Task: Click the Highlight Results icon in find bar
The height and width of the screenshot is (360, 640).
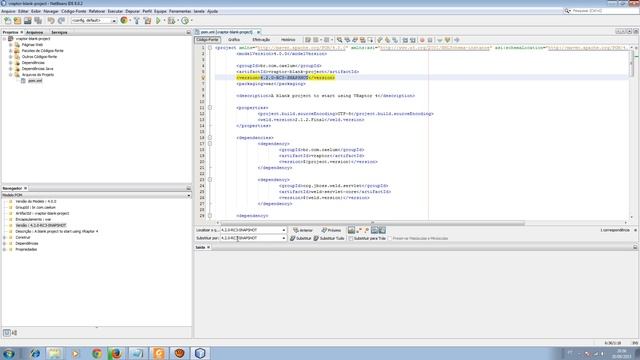Action: coord(374,231)
